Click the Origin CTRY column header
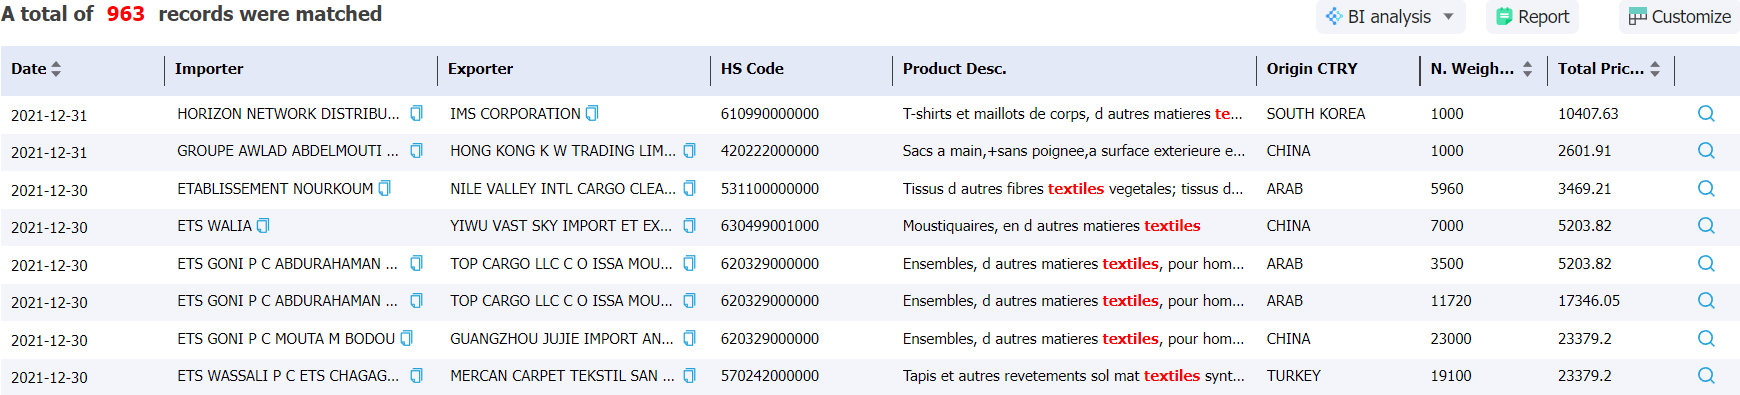Viewport: 1740px width, 395px height. click(x=1312, y=69)
